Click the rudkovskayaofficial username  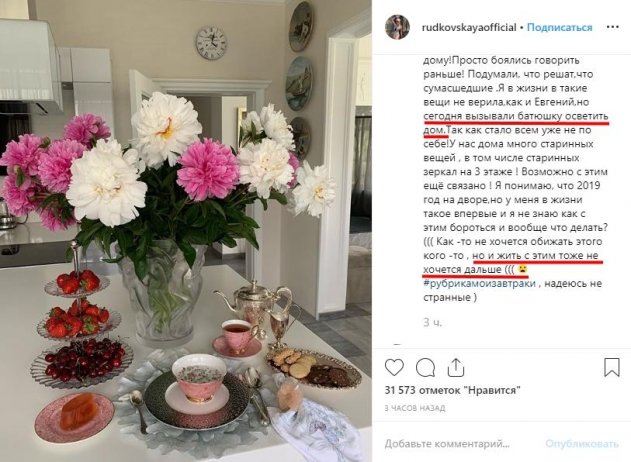[x=469, y=27]
